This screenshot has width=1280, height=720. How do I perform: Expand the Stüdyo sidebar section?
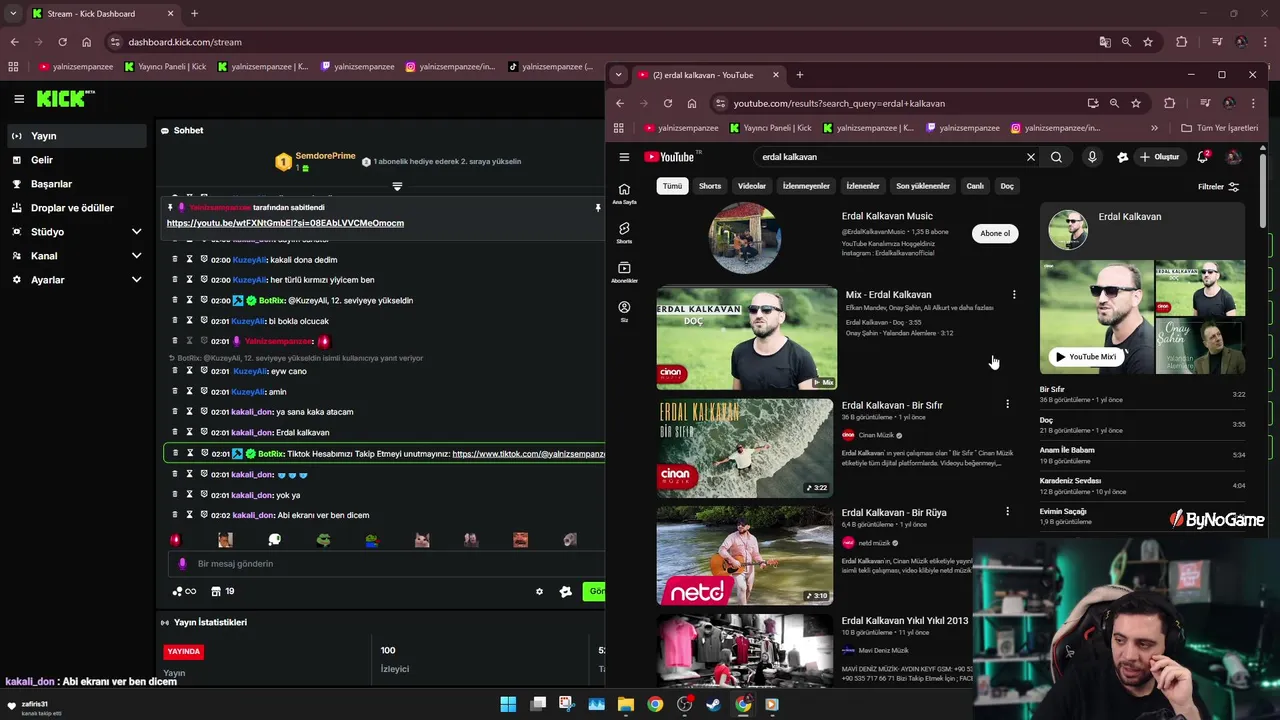137,232
